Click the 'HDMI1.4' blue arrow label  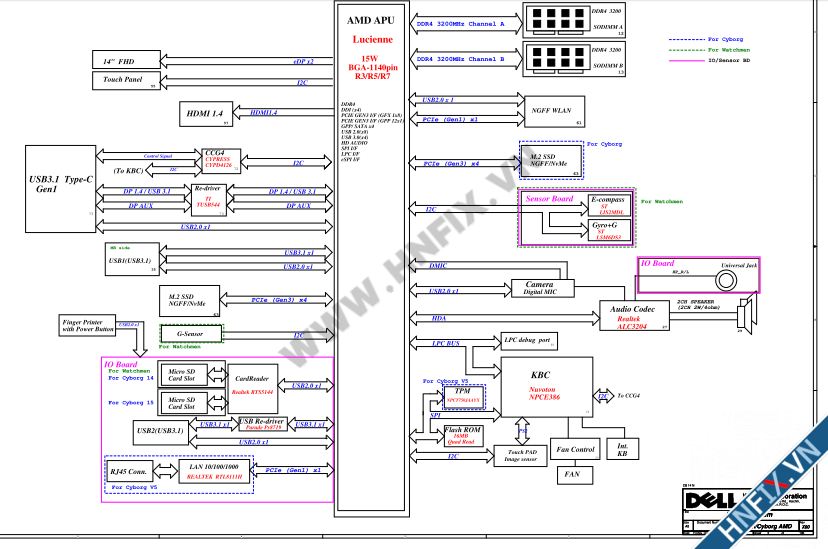click(x=264, y=112)
